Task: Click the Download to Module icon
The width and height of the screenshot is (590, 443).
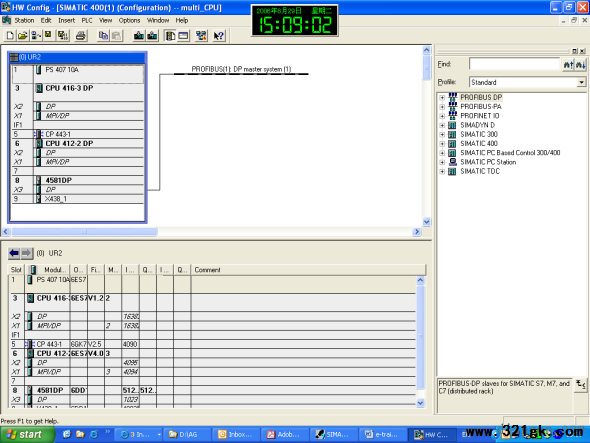Action: (x=139, y=36)
